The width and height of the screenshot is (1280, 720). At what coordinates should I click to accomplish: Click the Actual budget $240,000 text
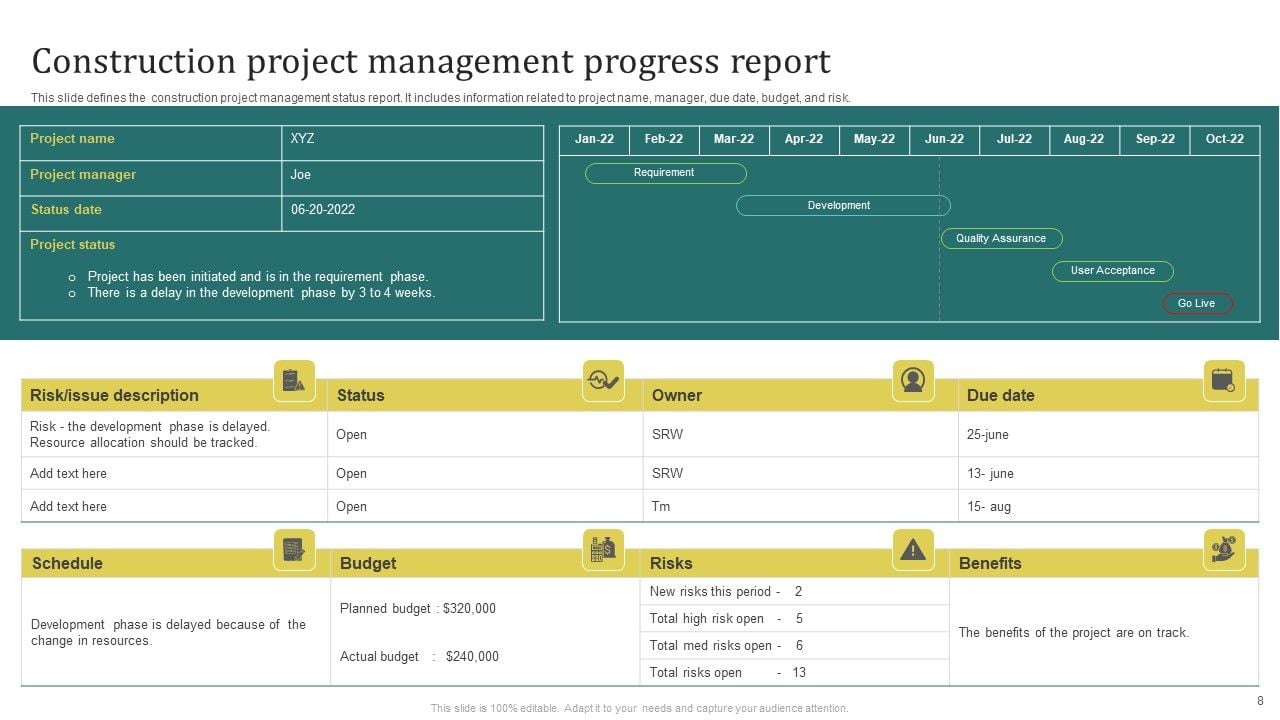tap(419, 657)
